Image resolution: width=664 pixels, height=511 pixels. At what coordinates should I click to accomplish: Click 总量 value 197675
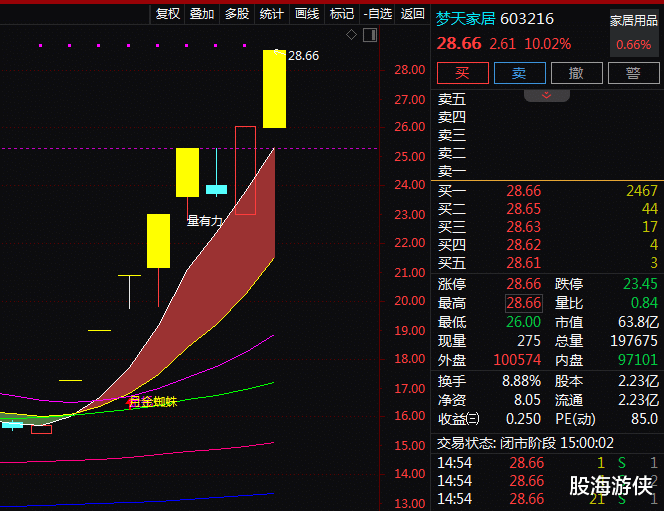(634, 341)
